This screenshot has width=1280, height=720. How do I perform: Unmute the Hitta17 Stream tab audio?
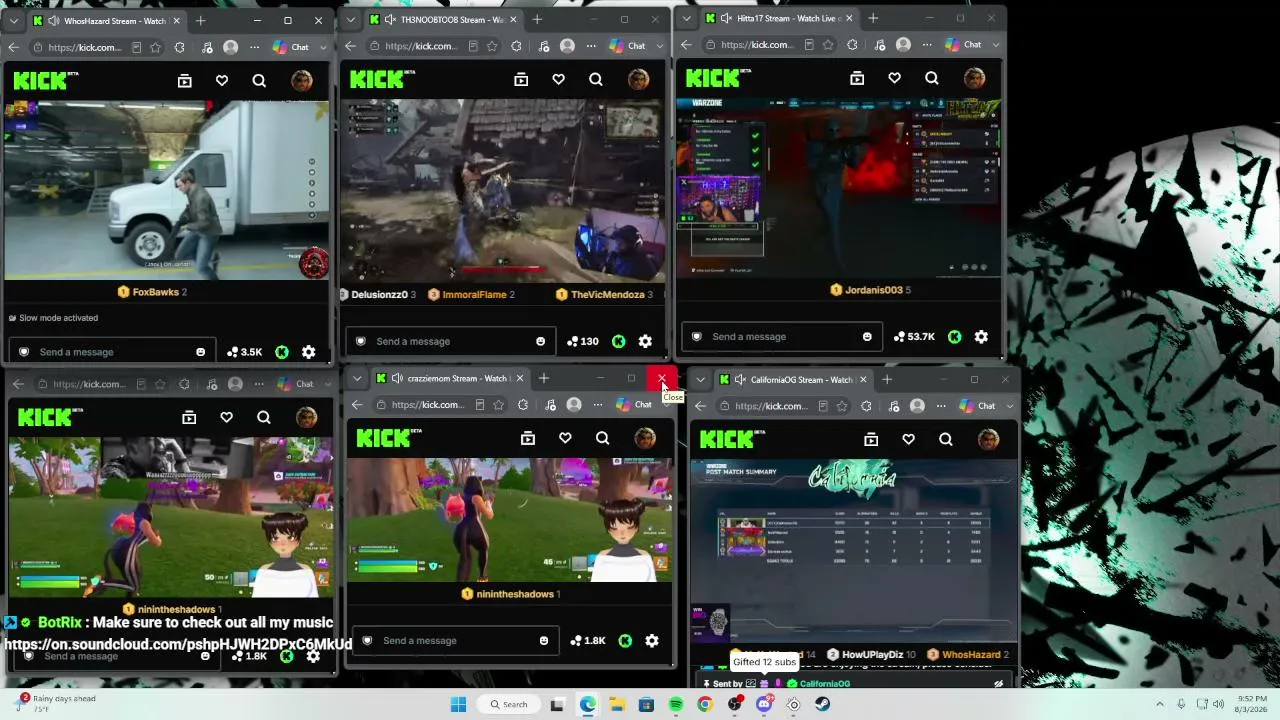coord(726,18)
